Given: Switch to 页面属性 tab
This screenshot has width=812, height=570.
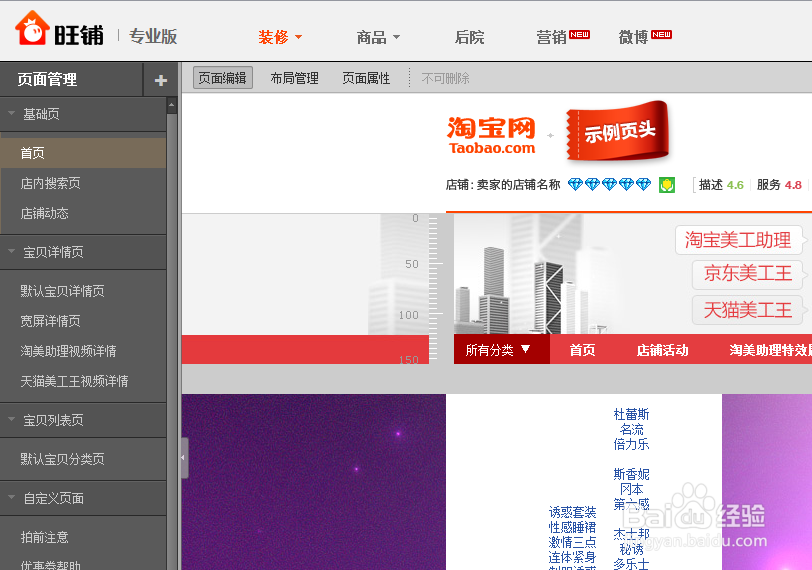Looking at the screenshot, I should (x=366, y=78).
